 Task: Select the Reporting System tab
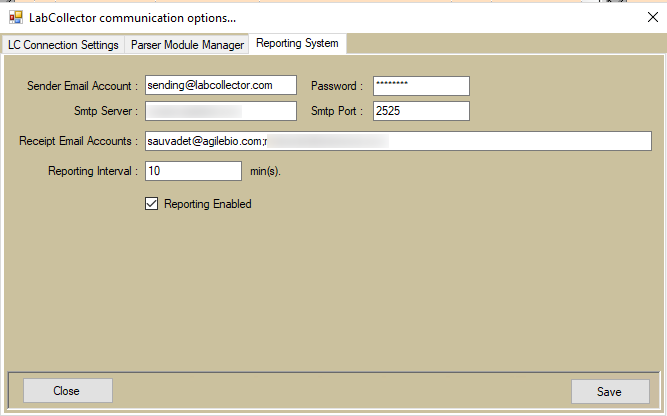pos(297,43)
